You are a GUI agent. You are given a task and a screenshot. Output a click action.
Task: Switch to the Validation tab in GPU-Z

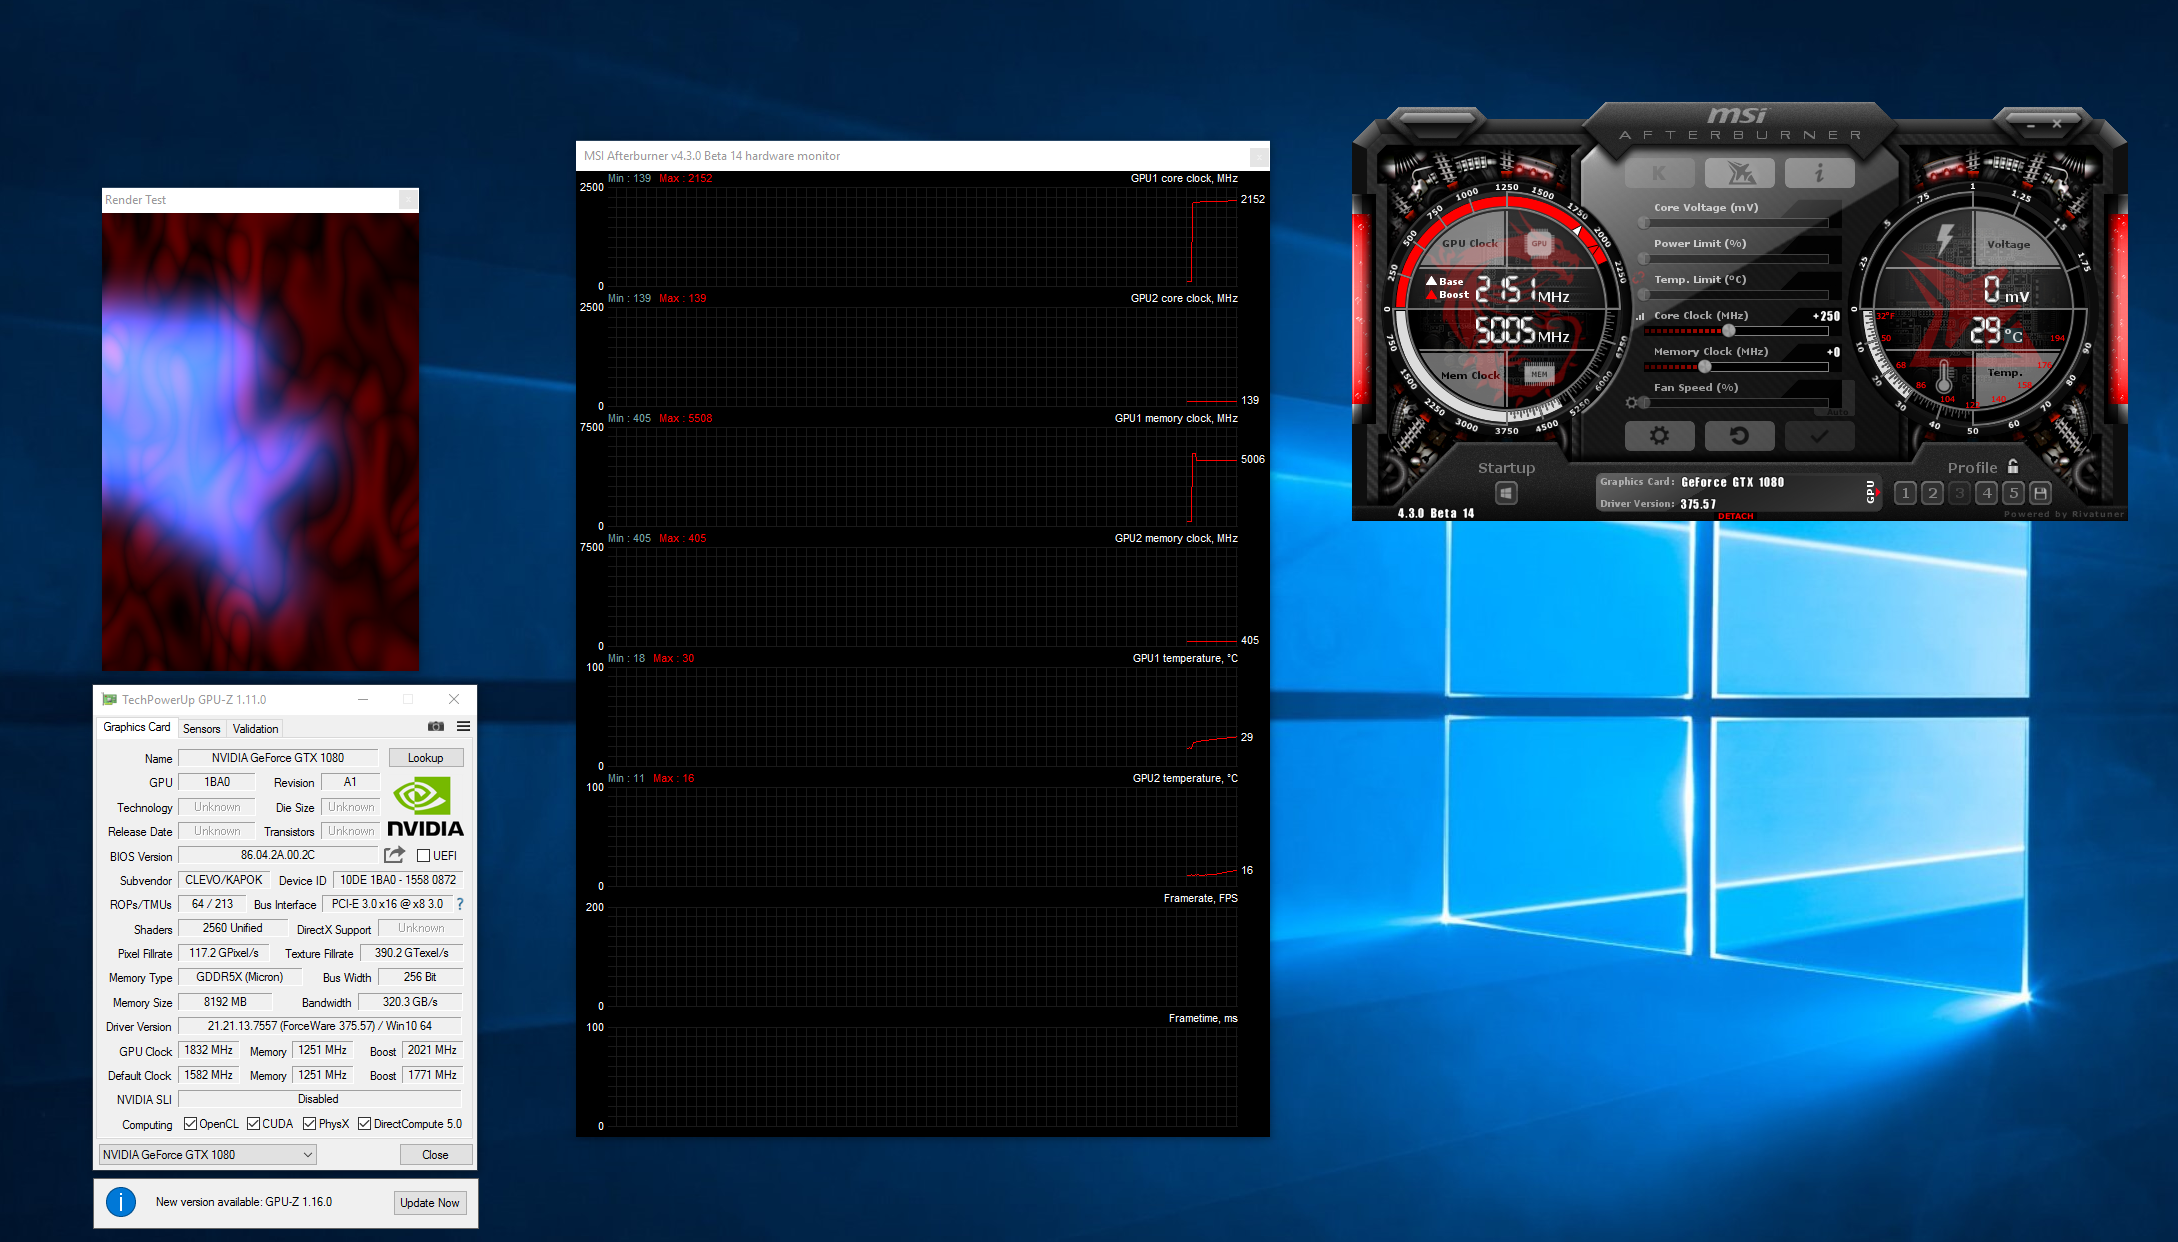pyautogui.click(x=255, y=728)
